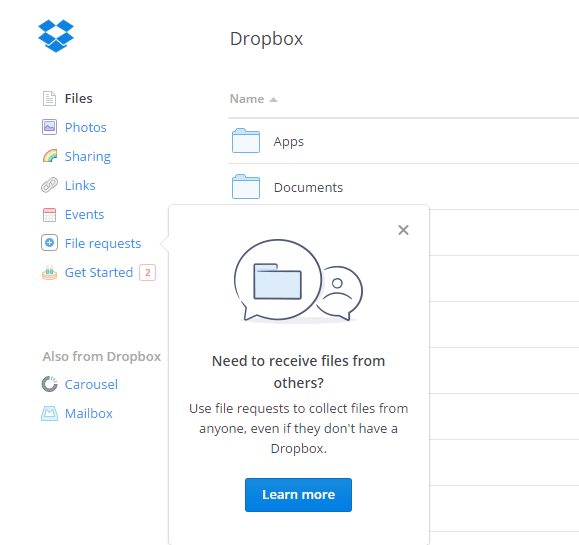Click the Dropbox page title
The height and width of the screenshot is (545, 579).
click(x=267, y=38)
